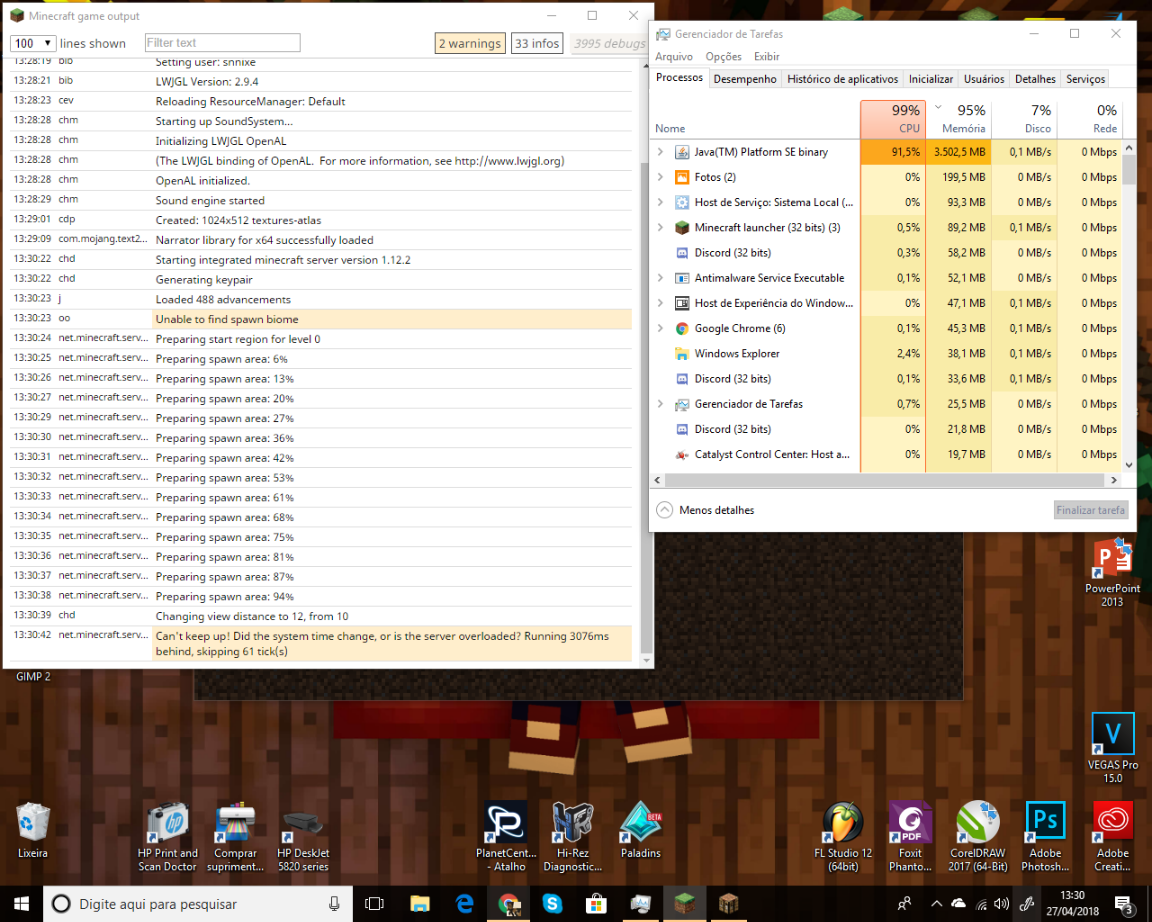Collapse details with Menos detalhes
Screen dimensions: 1152x922
pos(705,510)
